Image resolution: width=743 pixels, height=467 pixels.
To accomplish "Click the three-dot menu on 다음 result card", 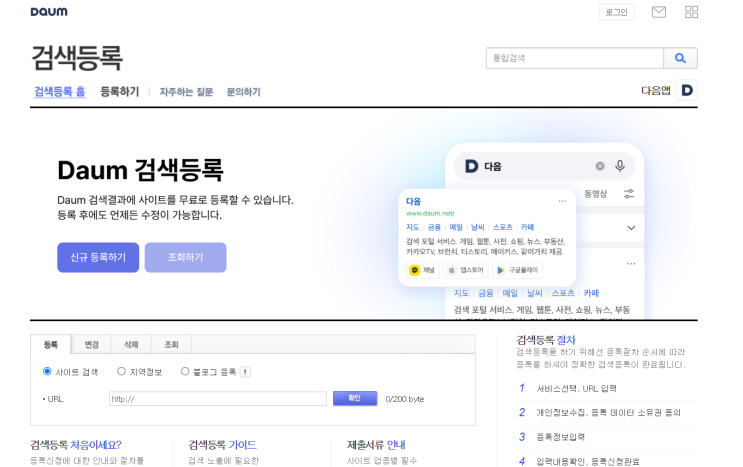I will pyautogui.click(x=562, y=201).
